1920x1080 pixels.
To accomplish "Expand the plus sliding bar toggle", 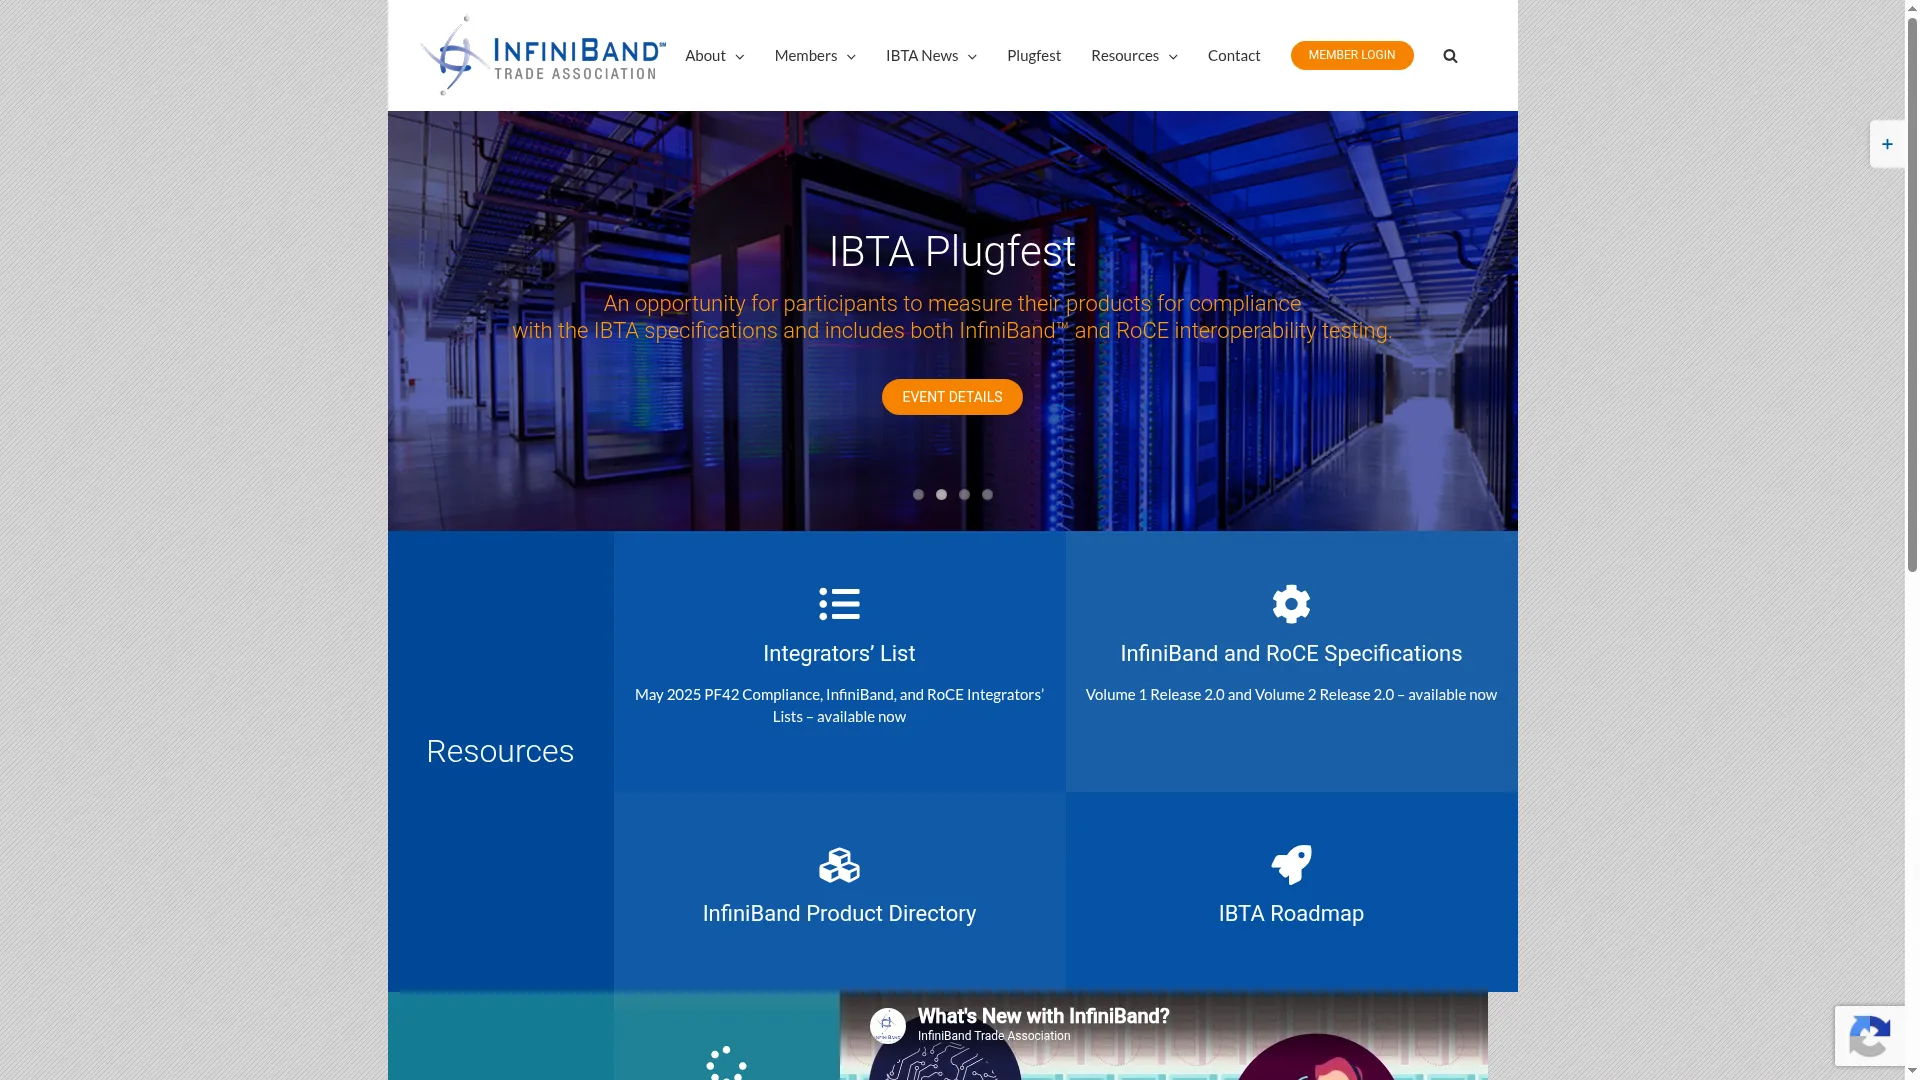I will coord(1887,144).
